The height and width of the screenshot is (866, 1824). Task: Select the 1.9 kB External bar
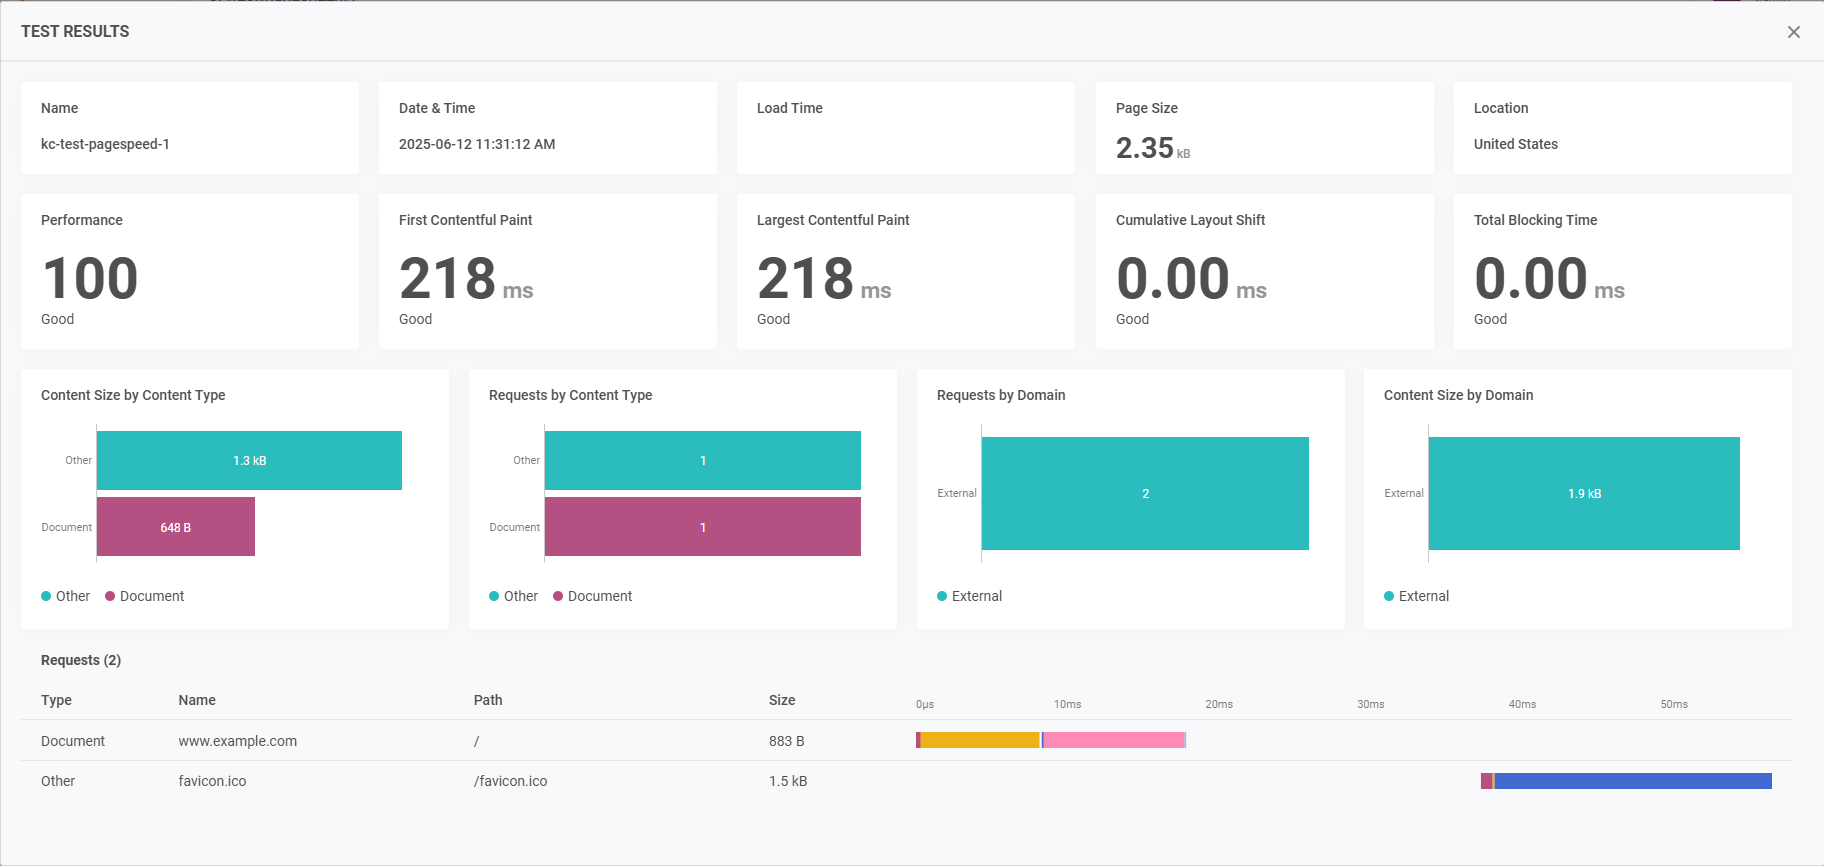pyautogui.click(x=1584, y=493)
